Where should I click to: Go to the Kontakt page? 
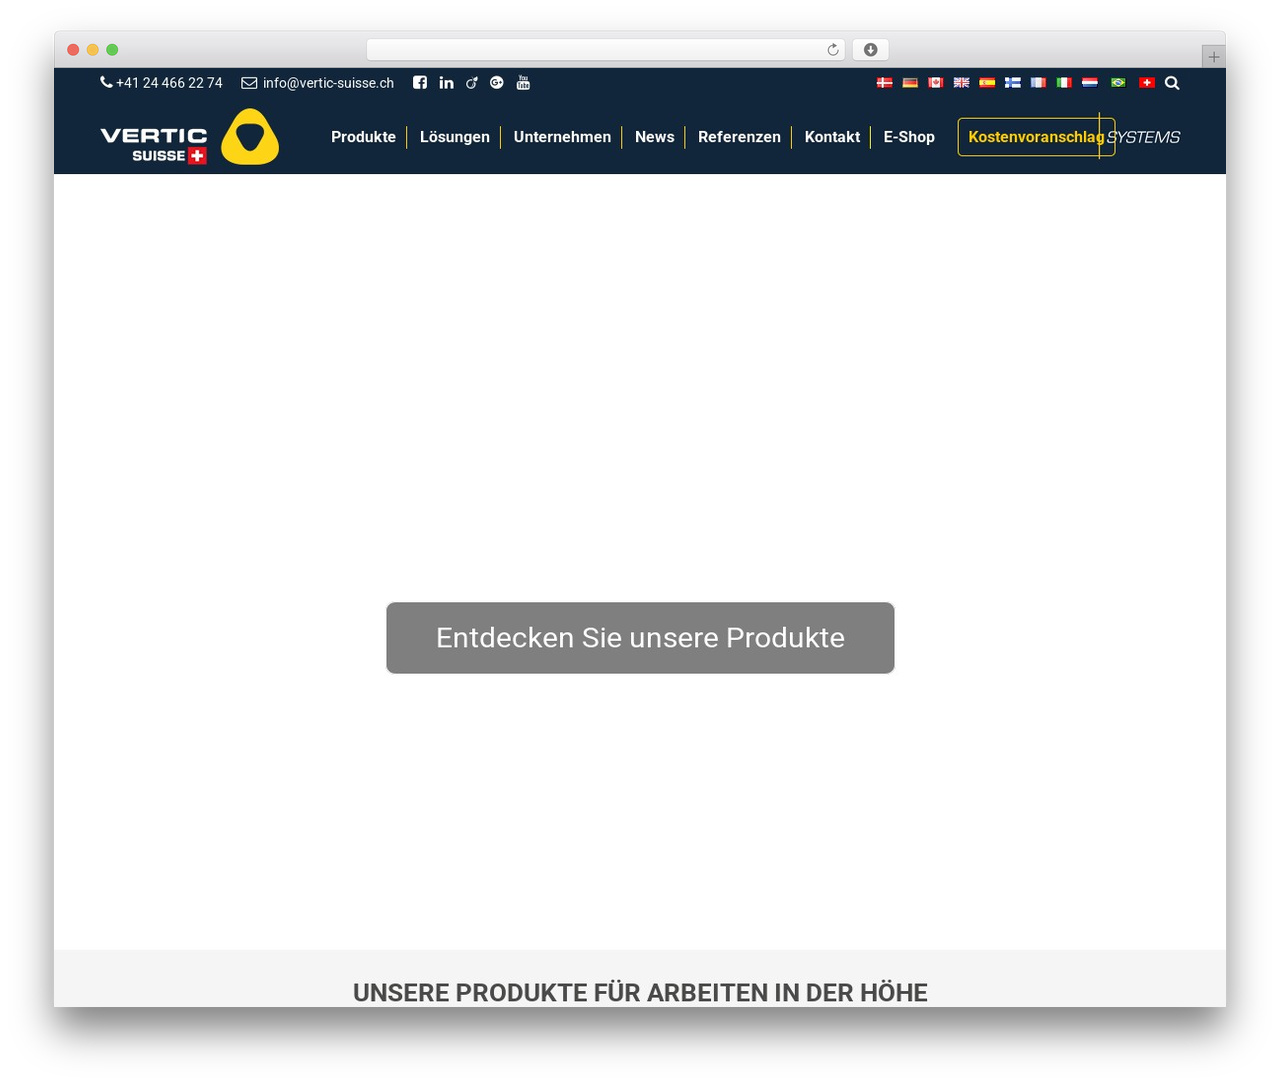click(832, 137)
